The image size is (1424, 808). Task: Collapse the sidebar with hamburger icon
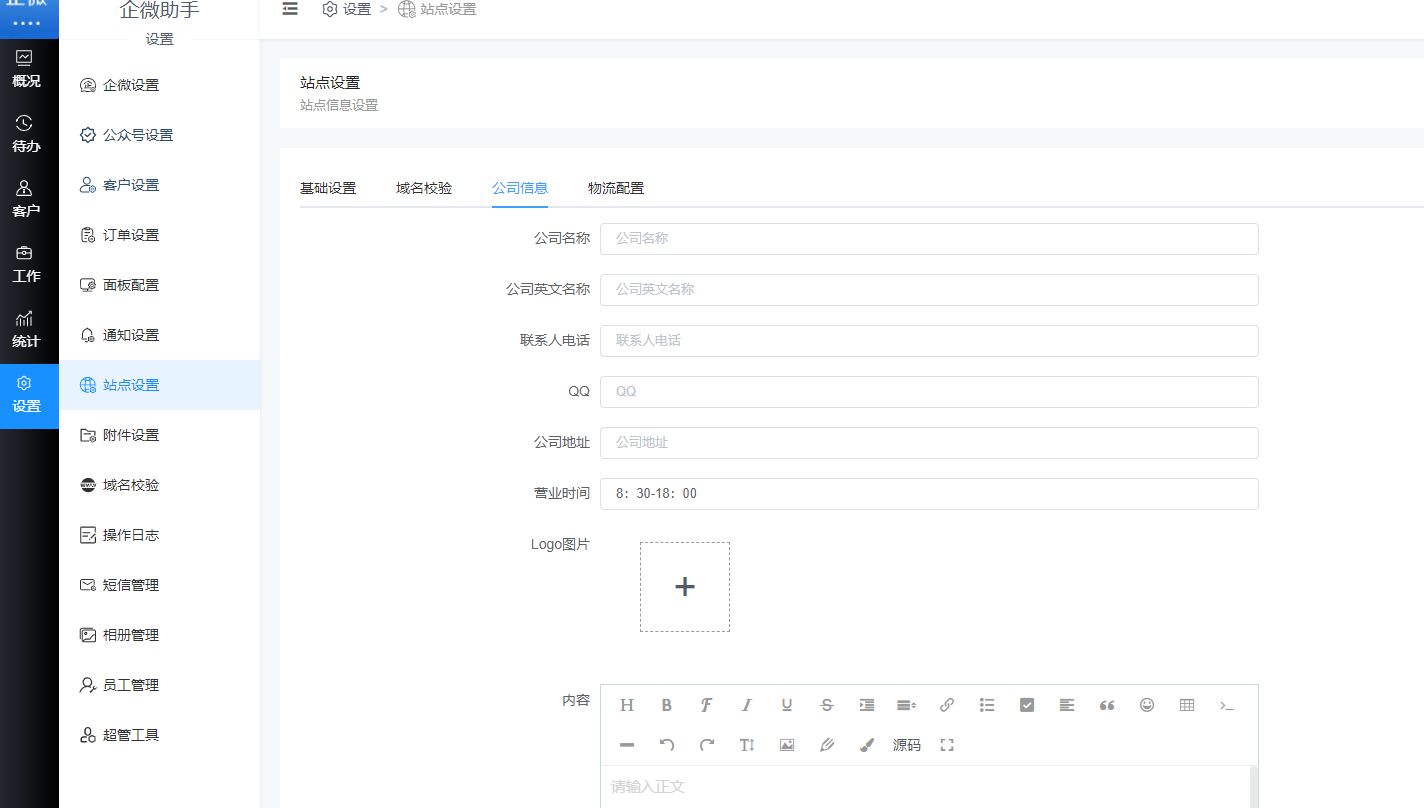290,9
